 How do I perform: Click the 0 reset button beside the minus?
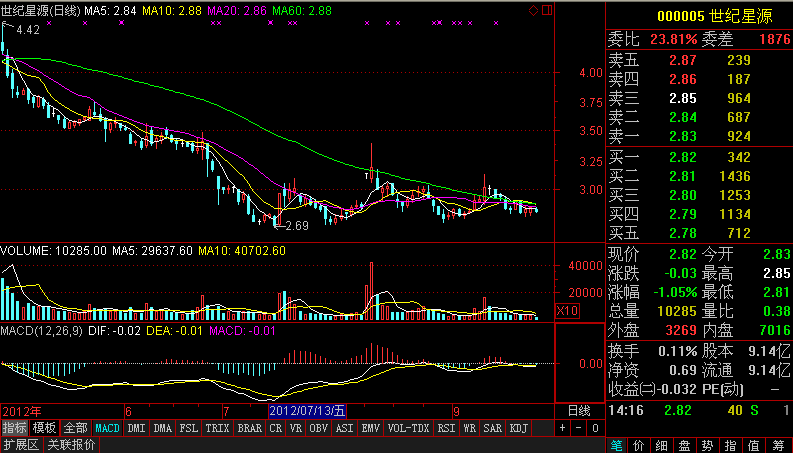[x=593, y=428]
